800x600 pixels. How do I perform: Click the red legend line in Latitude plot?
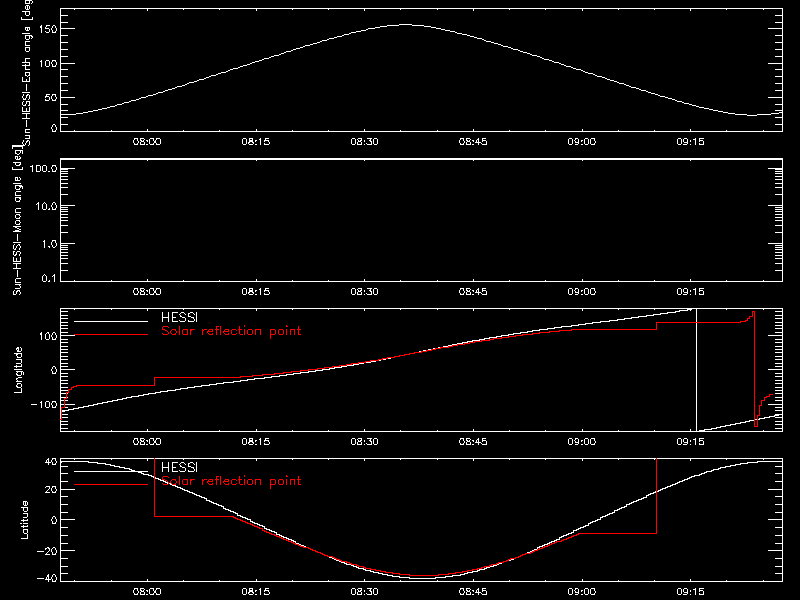pyautogui.click(x=111, y=484)
